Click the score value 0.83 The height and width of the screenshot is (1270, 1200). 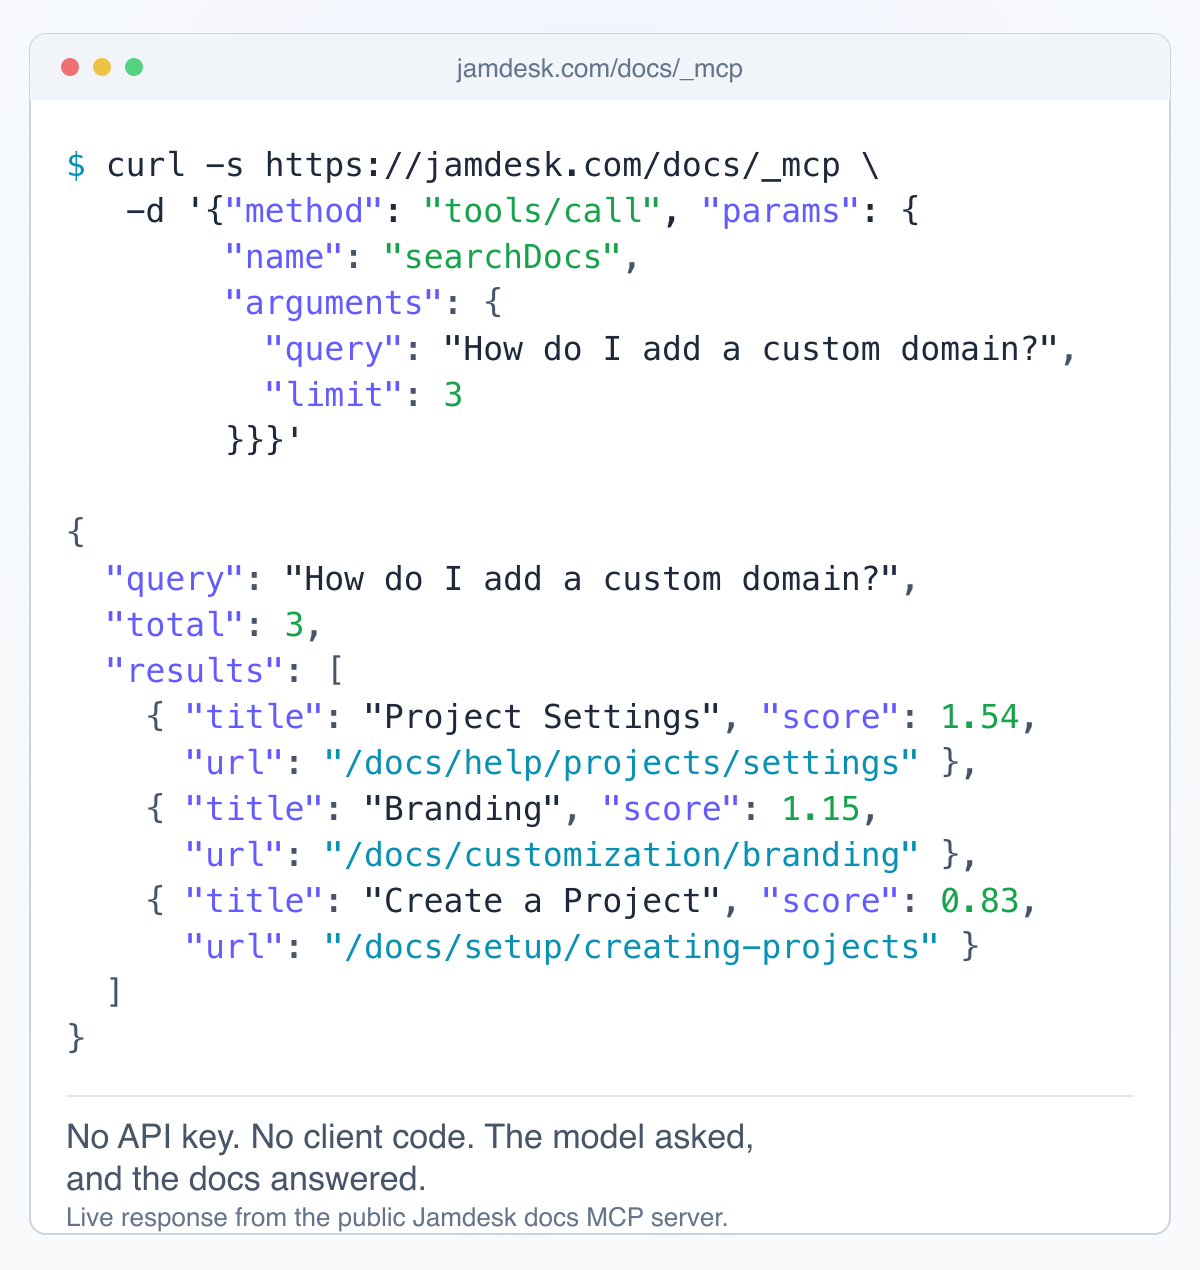(x=979, y=901)
